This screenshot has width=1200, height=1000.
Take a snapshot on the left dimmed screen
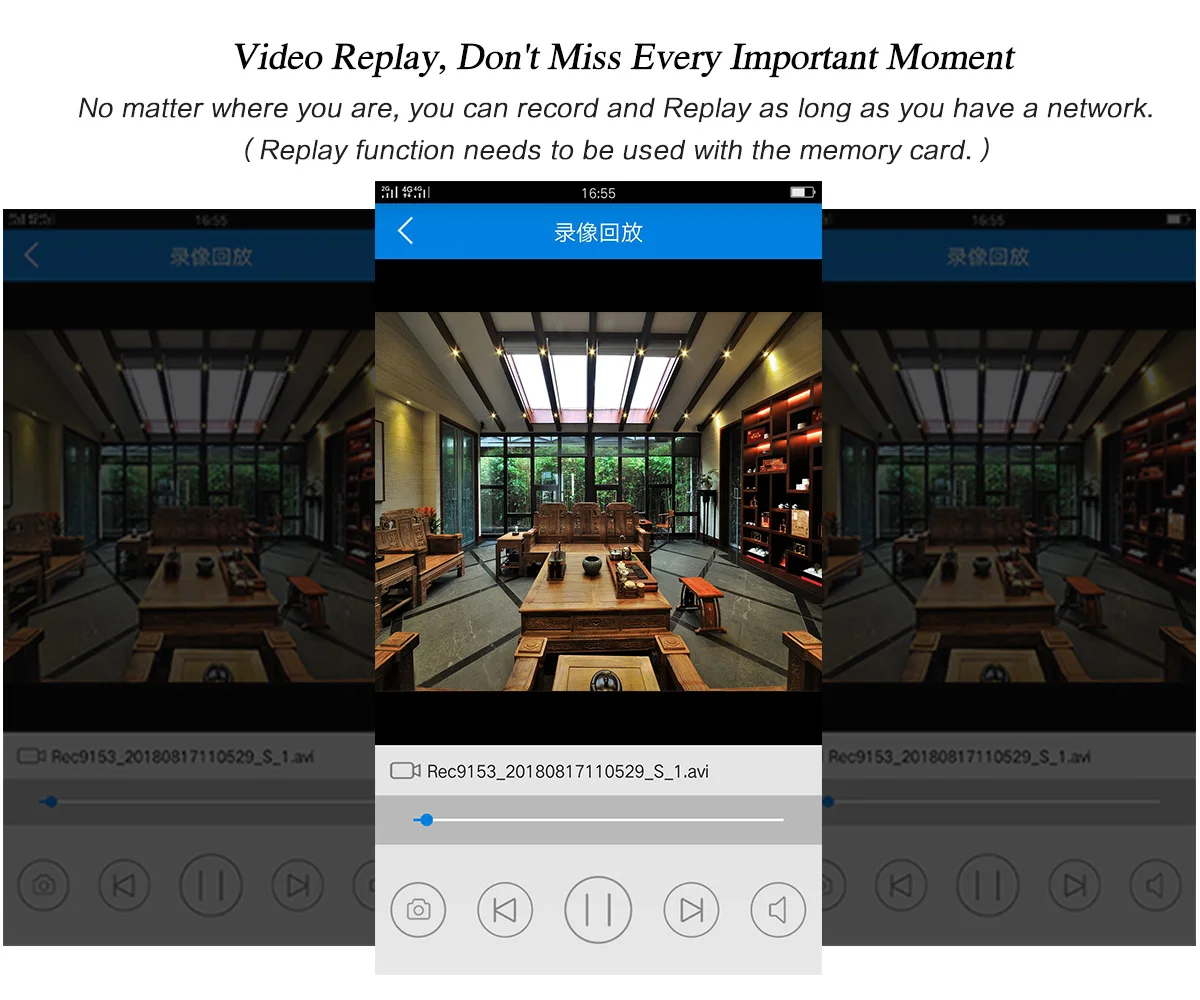point(44,885)
